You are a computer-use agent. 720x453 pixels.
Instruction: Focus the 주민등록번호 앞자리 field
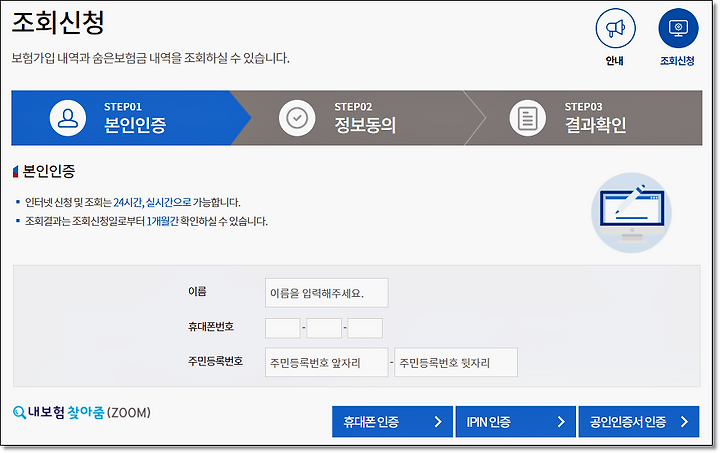(326, 363)
